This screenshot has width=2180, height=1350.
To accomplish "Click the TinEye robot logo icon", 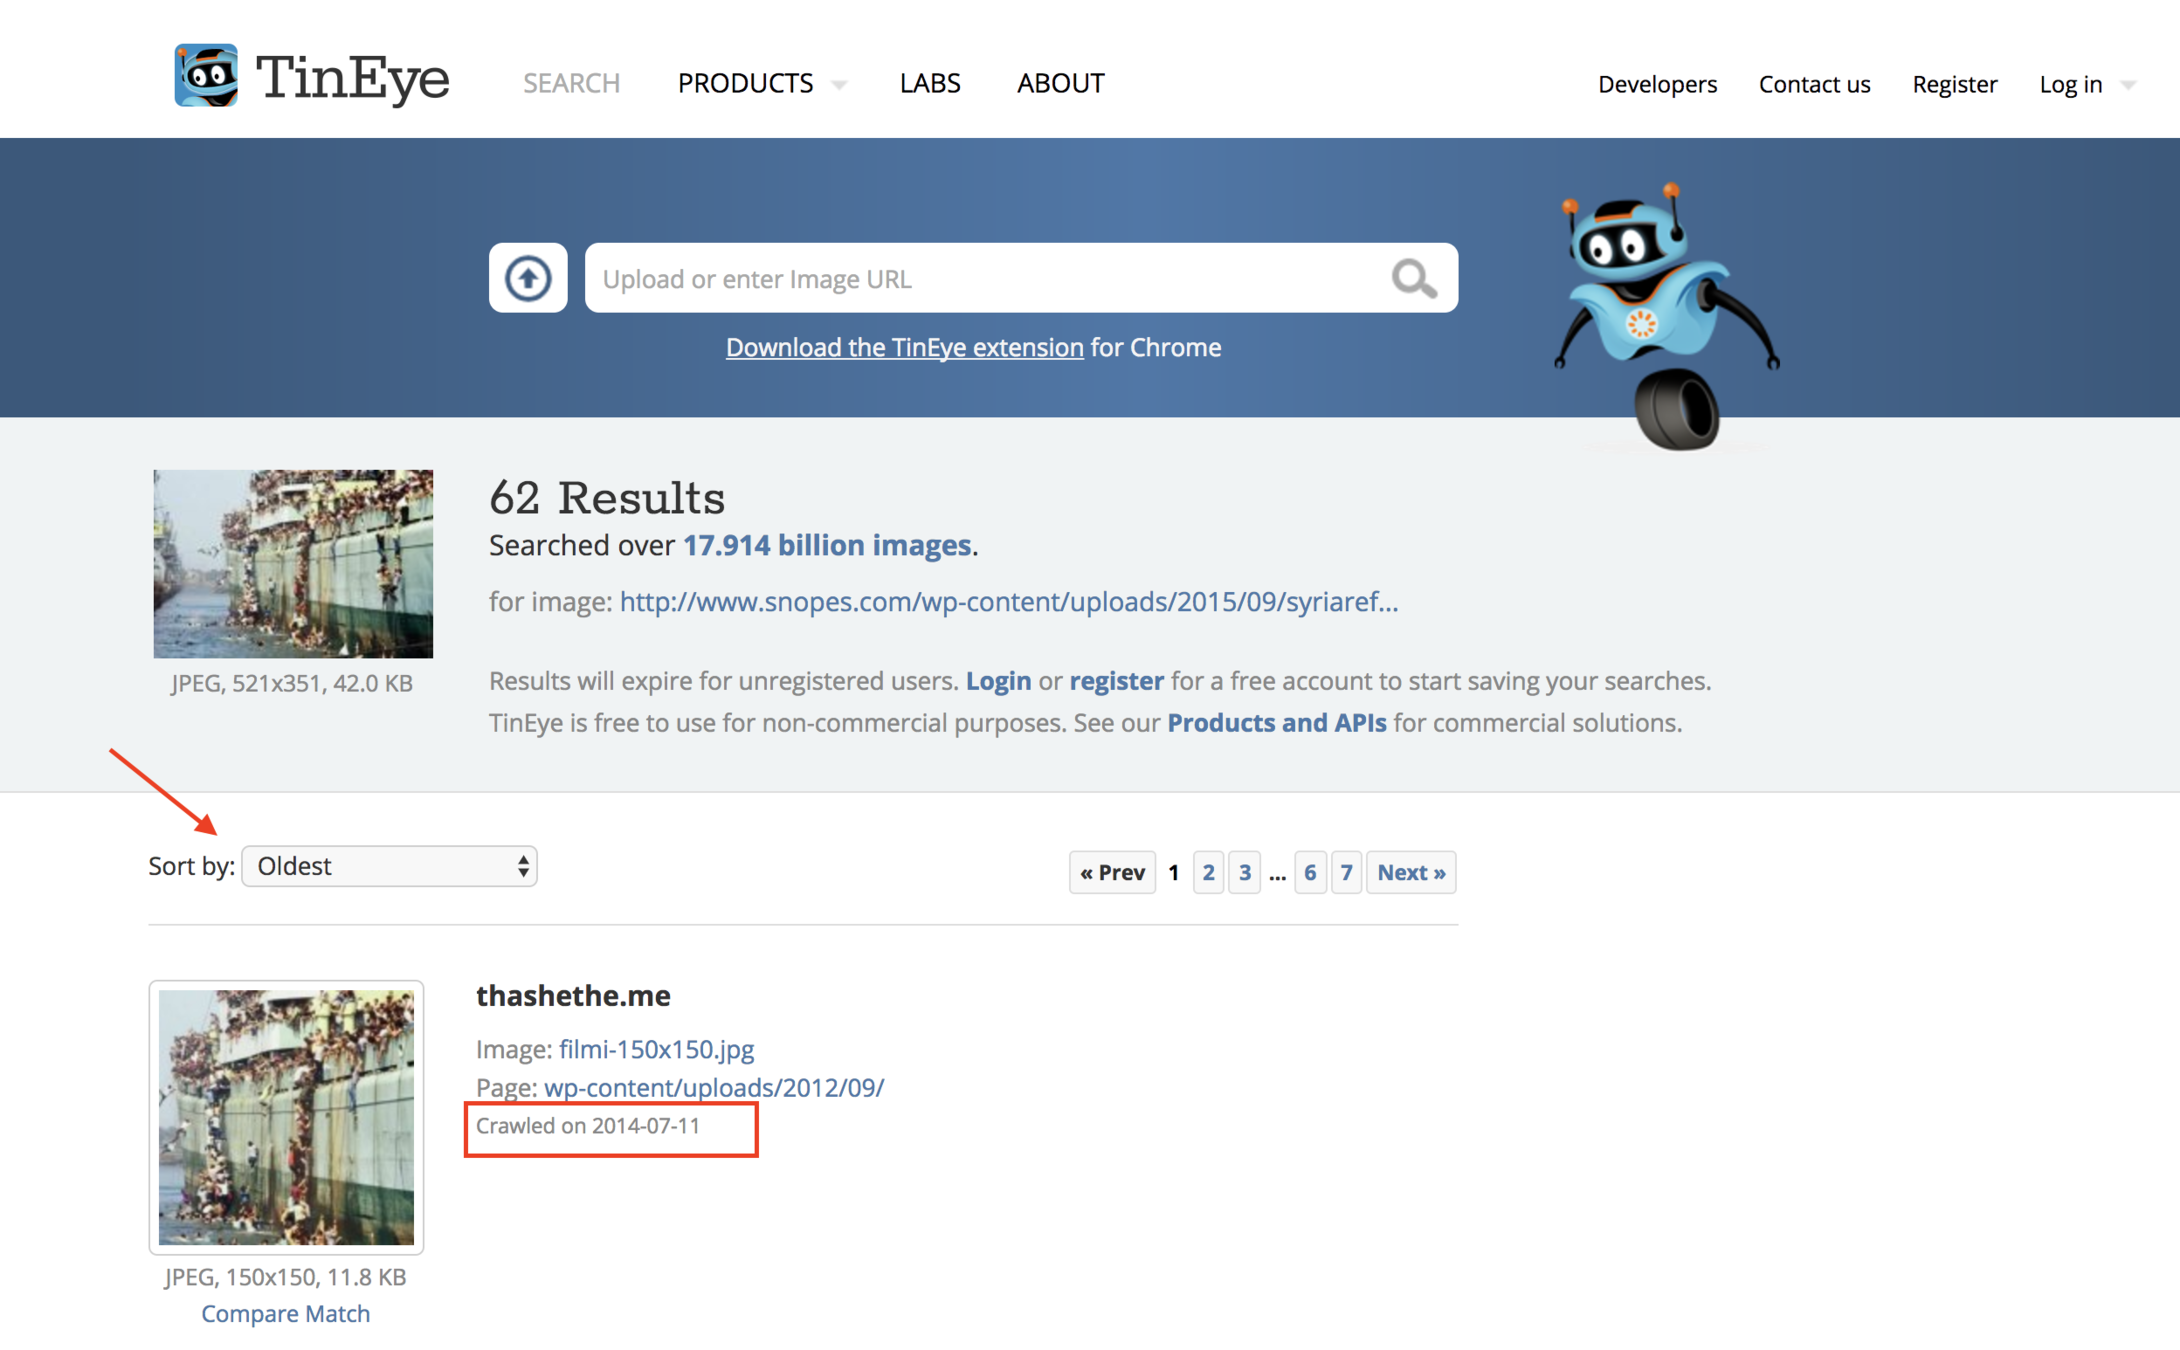I will [x=206, y=75].
